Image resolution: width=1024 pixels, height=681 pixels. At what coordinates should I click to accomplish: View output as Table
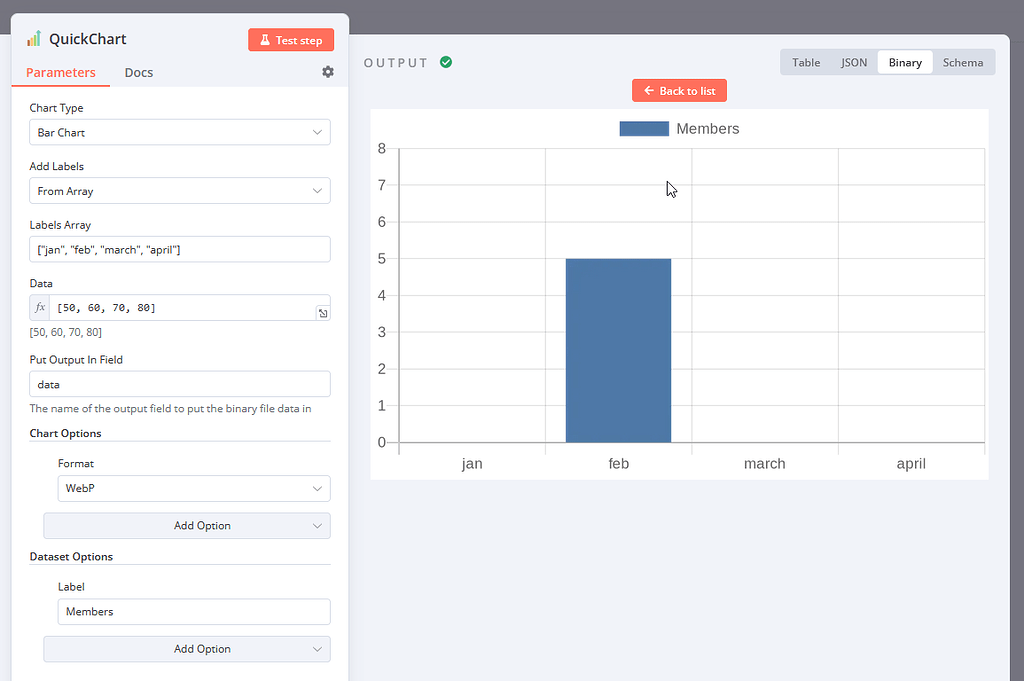[806, 61]
